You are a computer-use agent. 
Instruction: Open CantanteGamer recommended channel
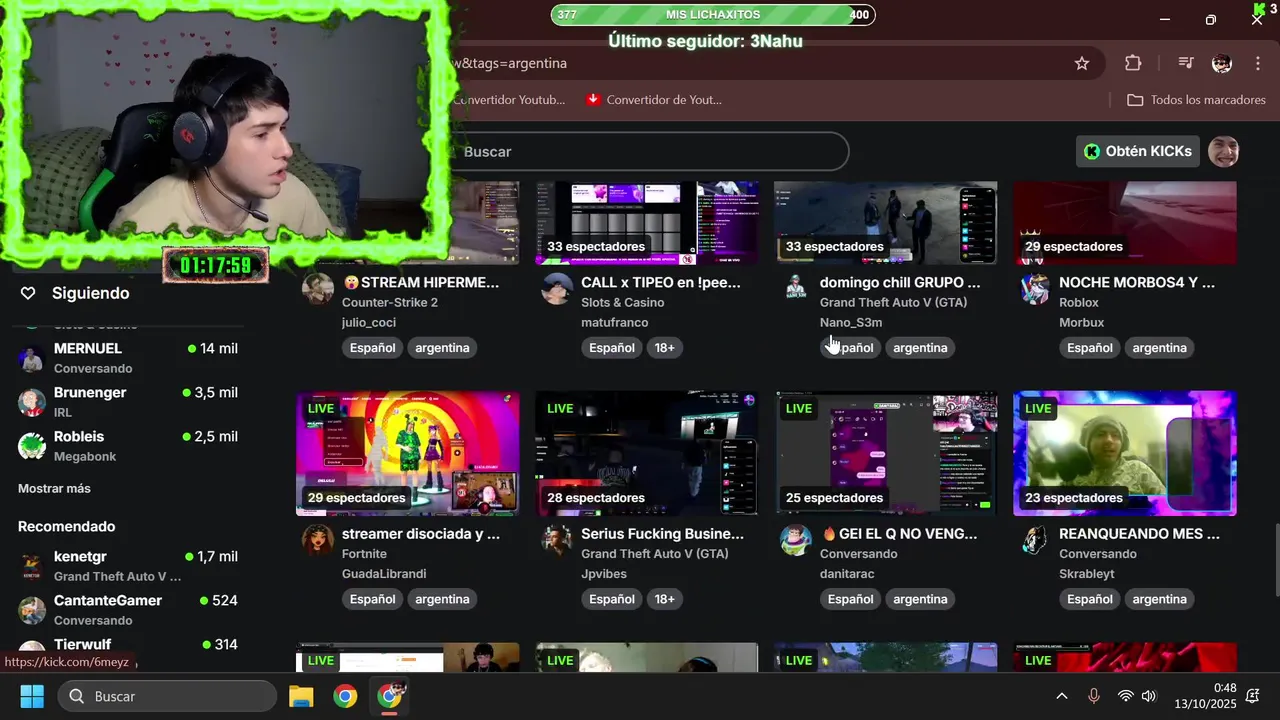[128, 610]
